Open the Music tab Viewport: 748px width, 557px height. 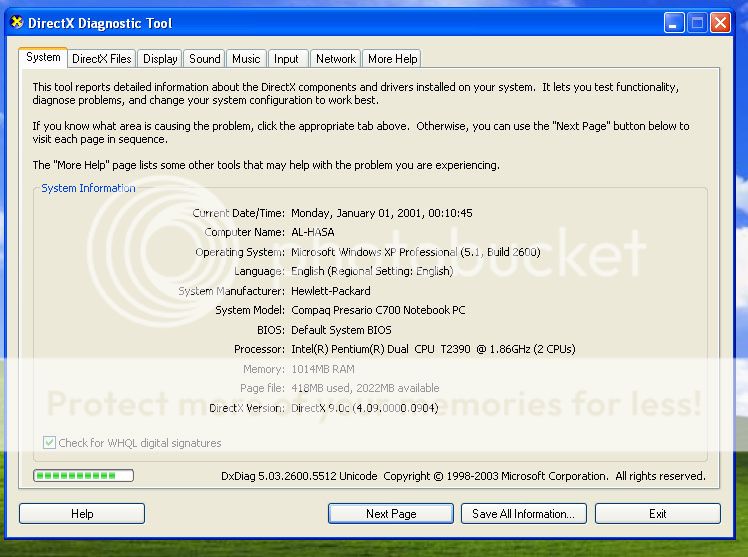[246, 59]
